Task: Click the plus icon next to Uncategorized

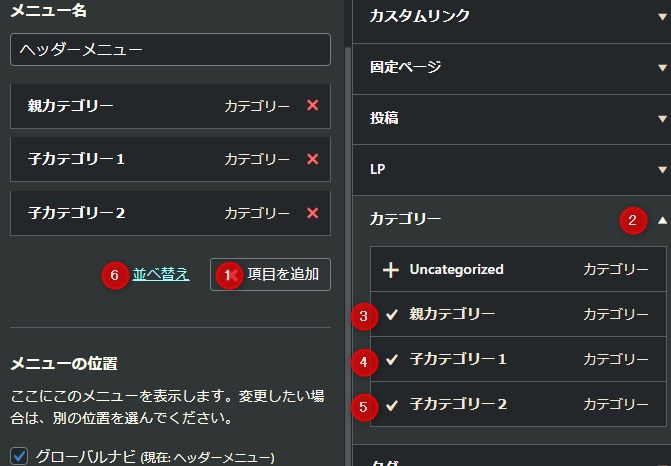Action: pos(391,269)
